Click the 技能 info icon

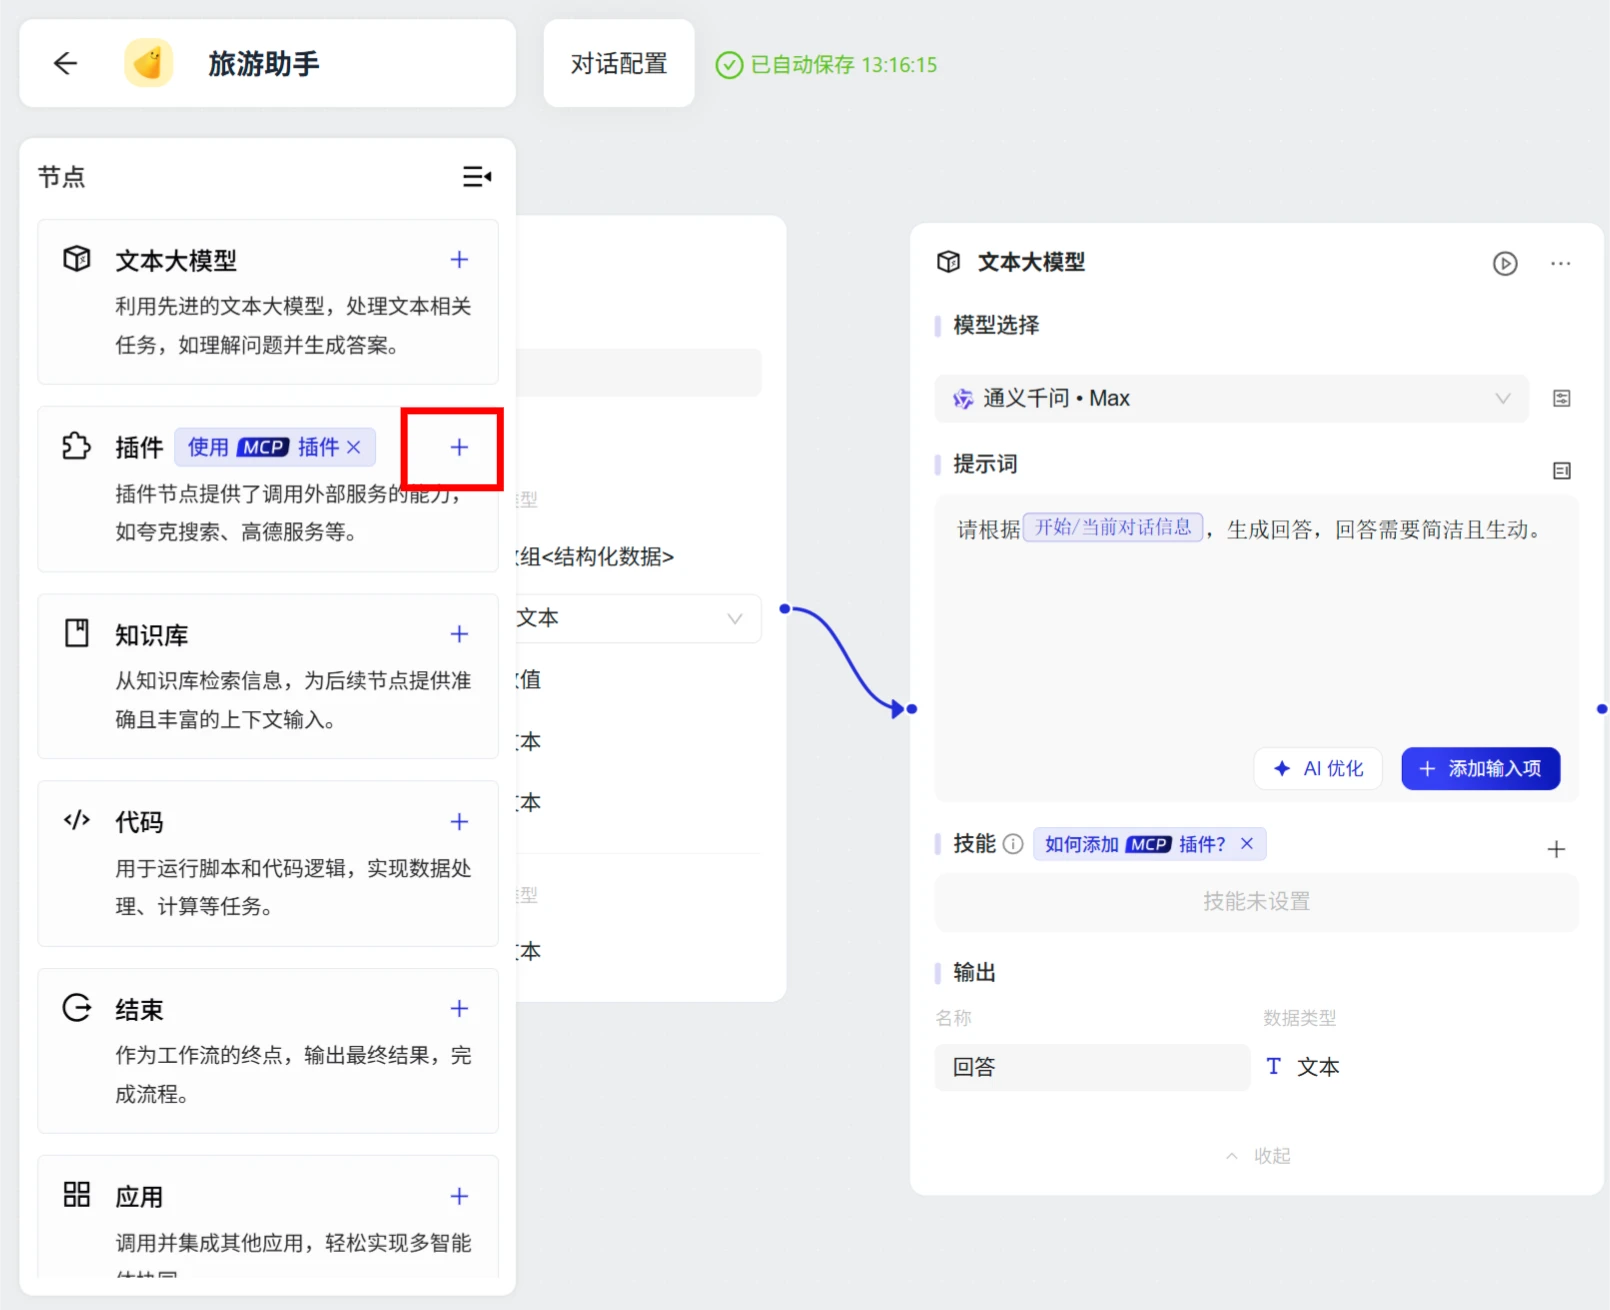(1013, 844)
